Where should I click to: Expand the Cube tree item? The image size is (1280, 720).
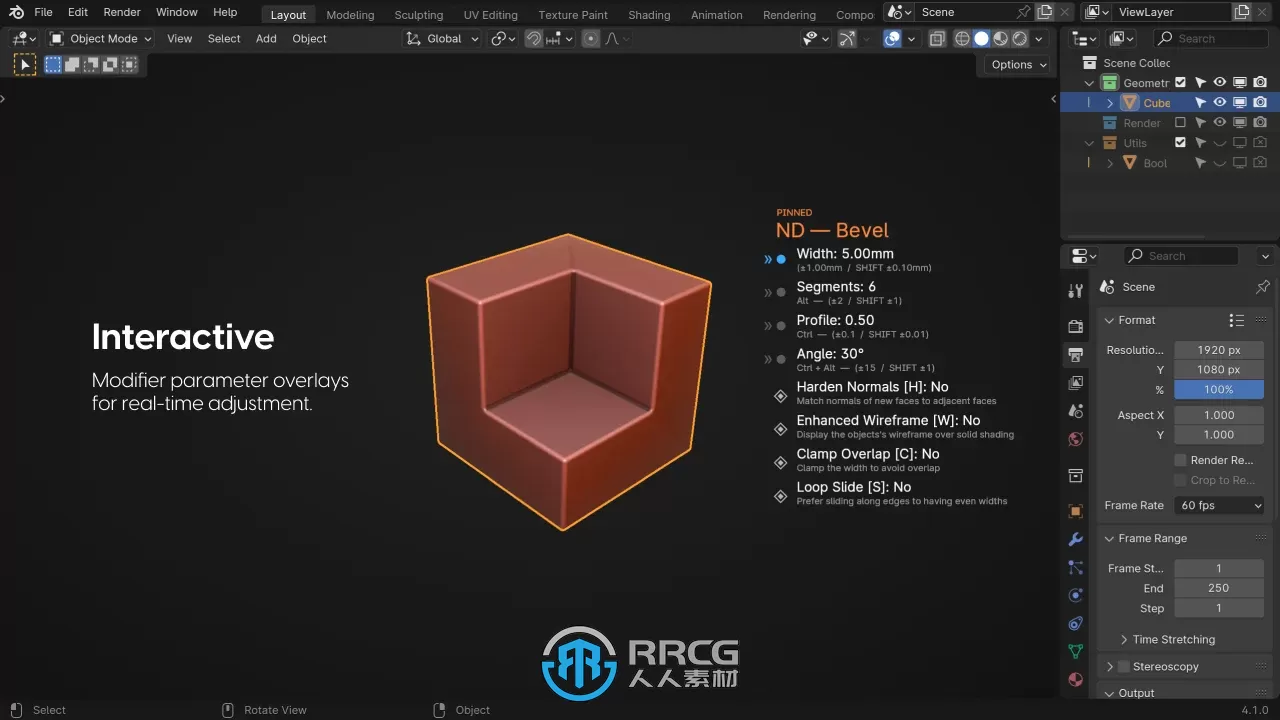1110,103
